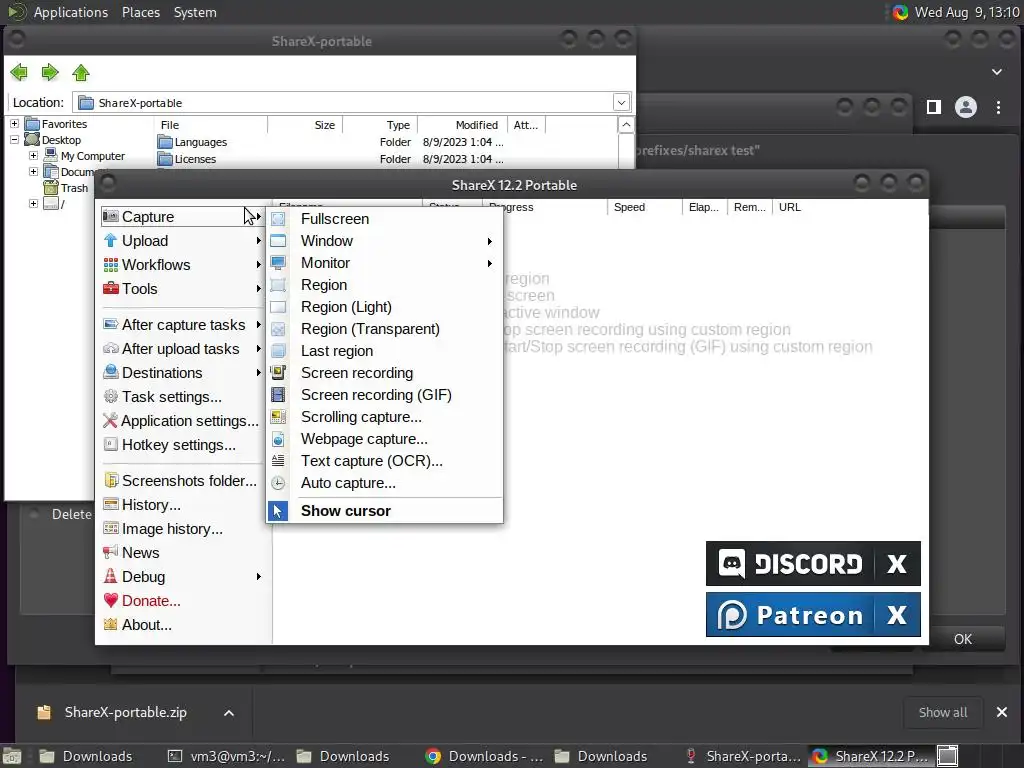Dismiss the Patreon banner with X
1024x768 pixels.
pyautogui.click(x=897, y=615)
